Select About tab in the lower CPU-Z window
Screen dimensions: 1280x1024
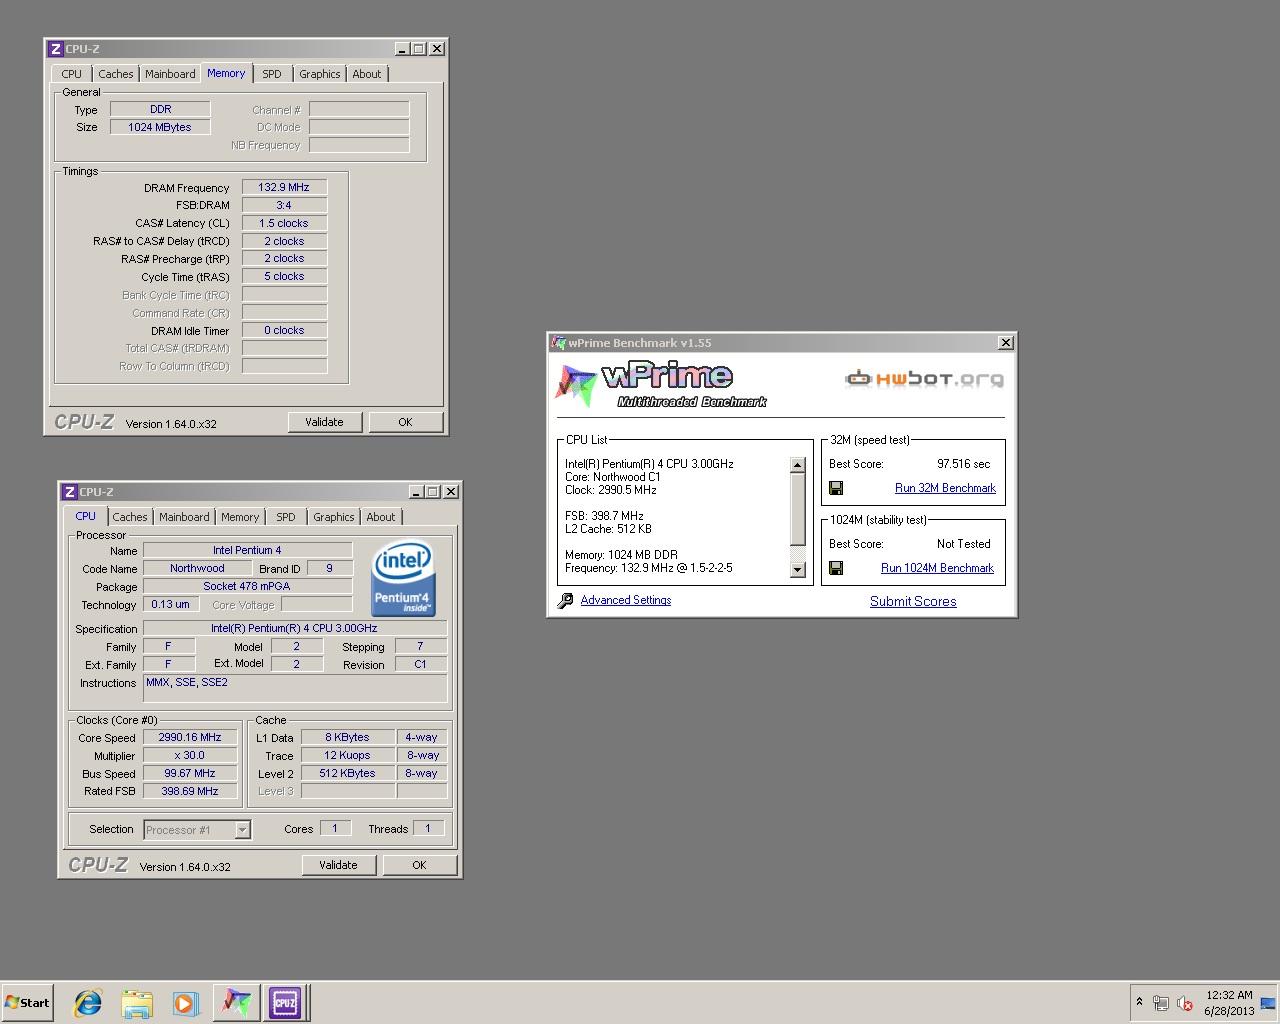point(381,517)
